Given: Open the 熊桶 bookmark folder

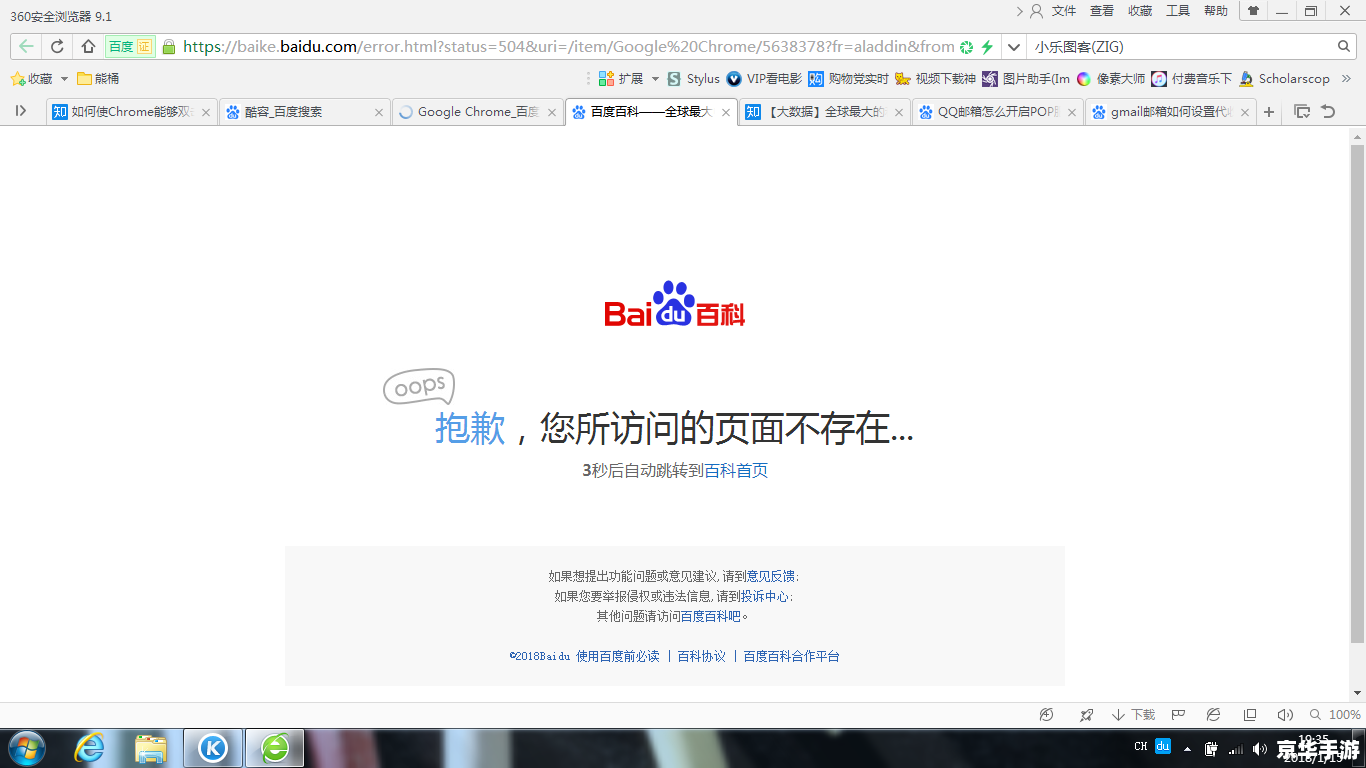Looking at the screenshot, I should point(98,78).
